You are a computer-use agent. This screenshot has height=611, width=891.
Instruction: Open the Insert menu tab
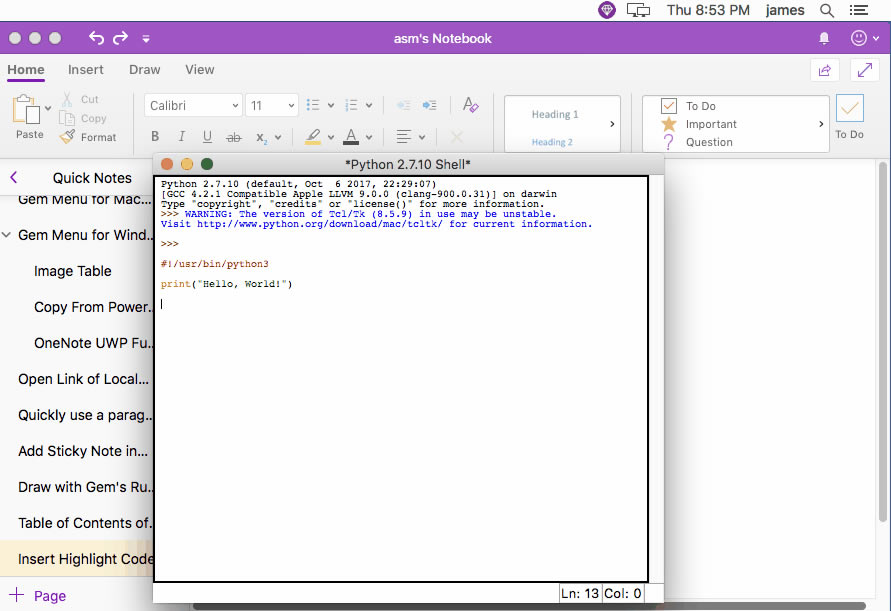[x=86, y=70]
